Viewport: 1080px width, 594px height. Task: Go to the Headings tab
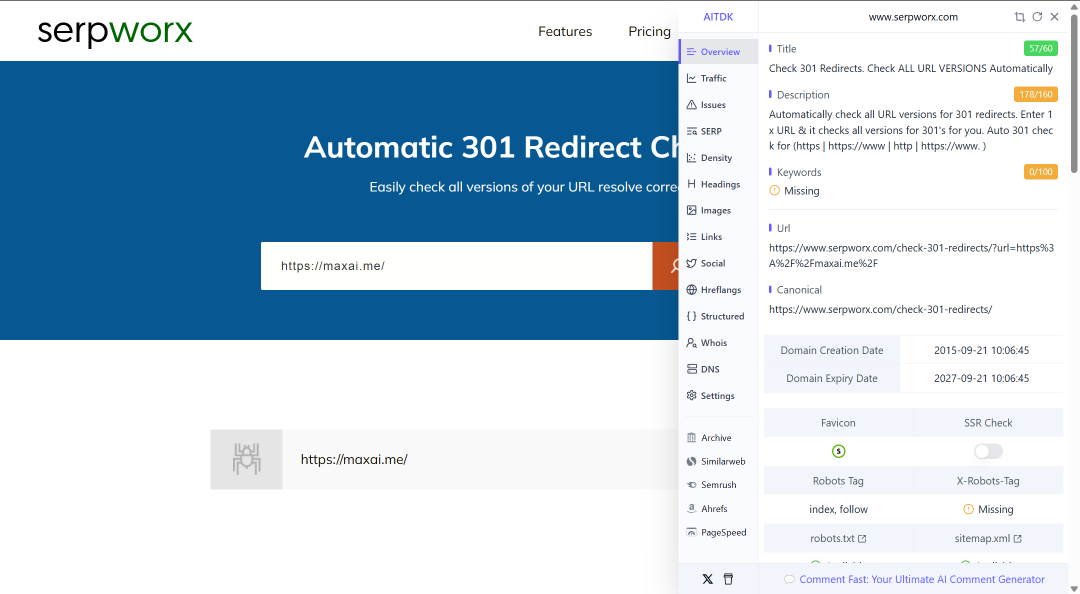click(x=718, y=184)
